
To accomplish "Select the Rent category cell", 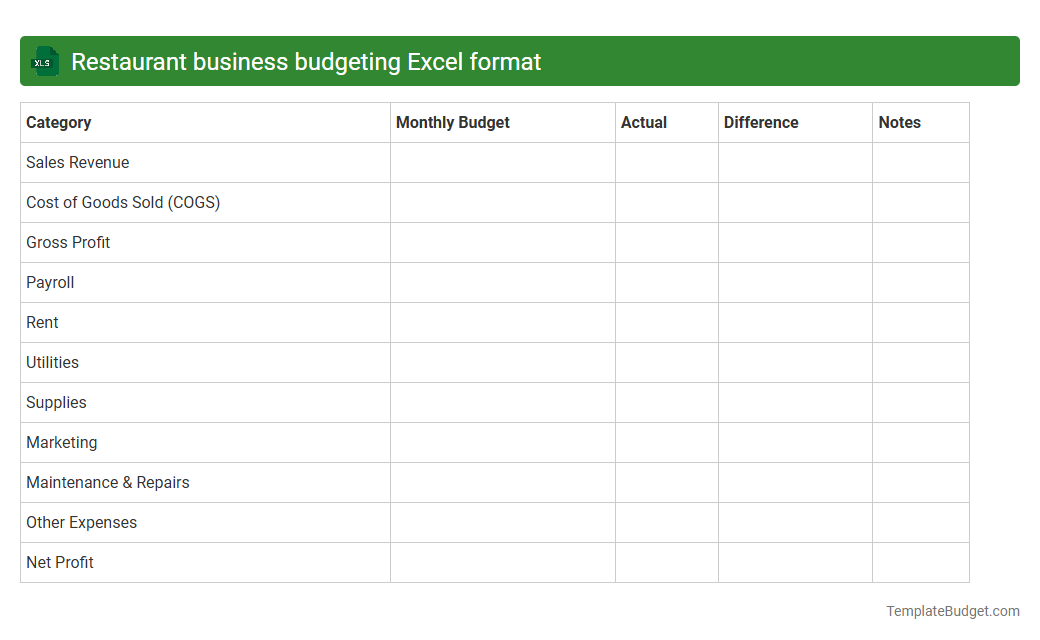I will [x=42, y=322].
